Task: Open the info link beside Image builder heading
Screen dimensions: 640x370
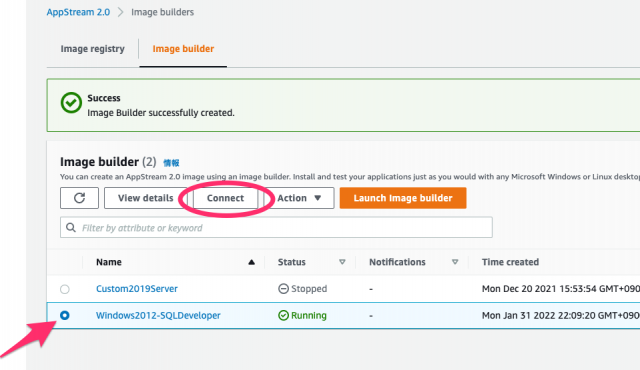Action: [171, 163]
